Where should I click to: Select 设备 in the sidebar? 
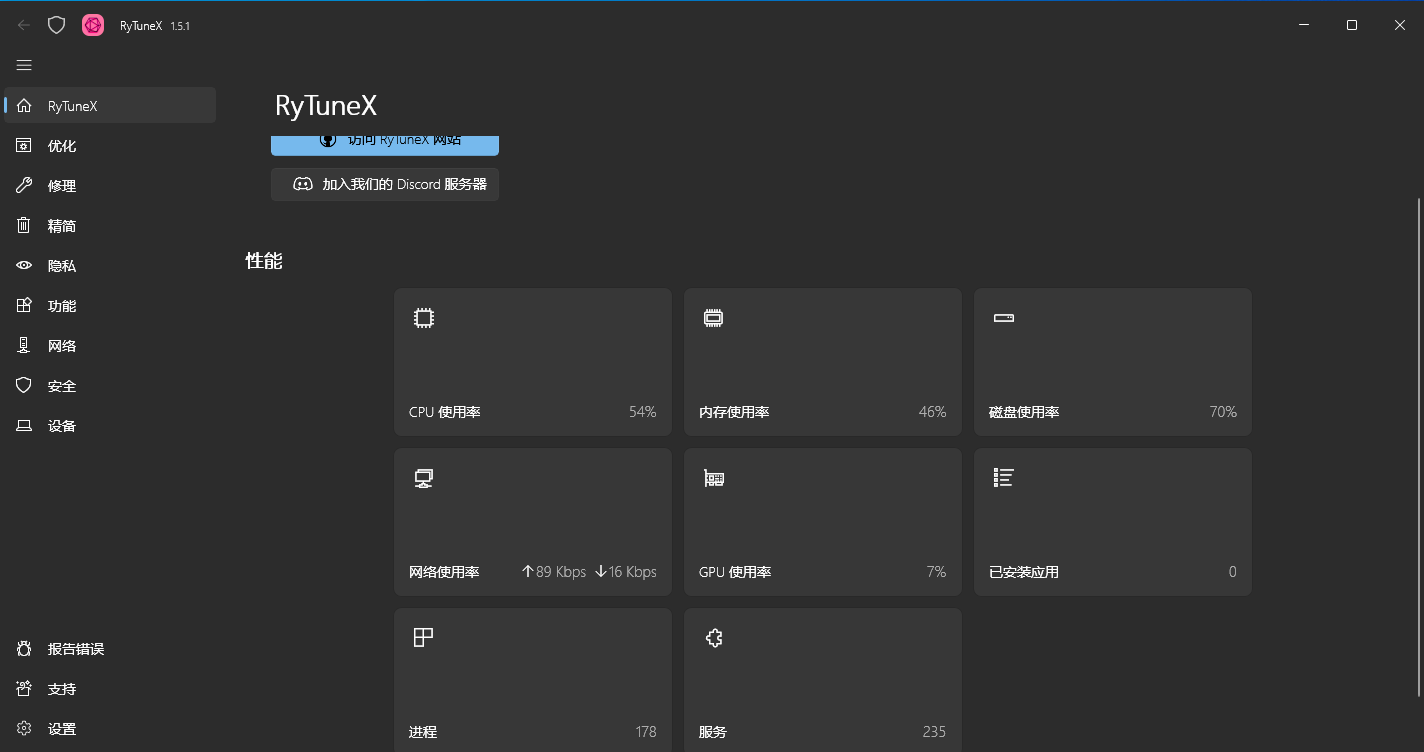(x=110, y=426)
